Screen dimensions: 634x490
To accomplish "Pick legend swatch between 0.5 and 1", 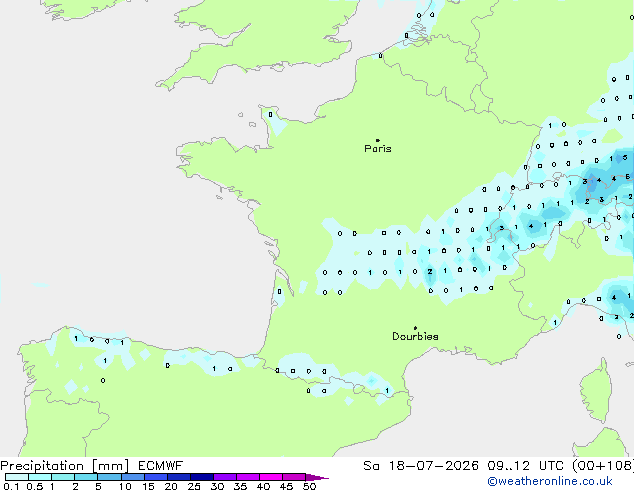I will [40, 477].
